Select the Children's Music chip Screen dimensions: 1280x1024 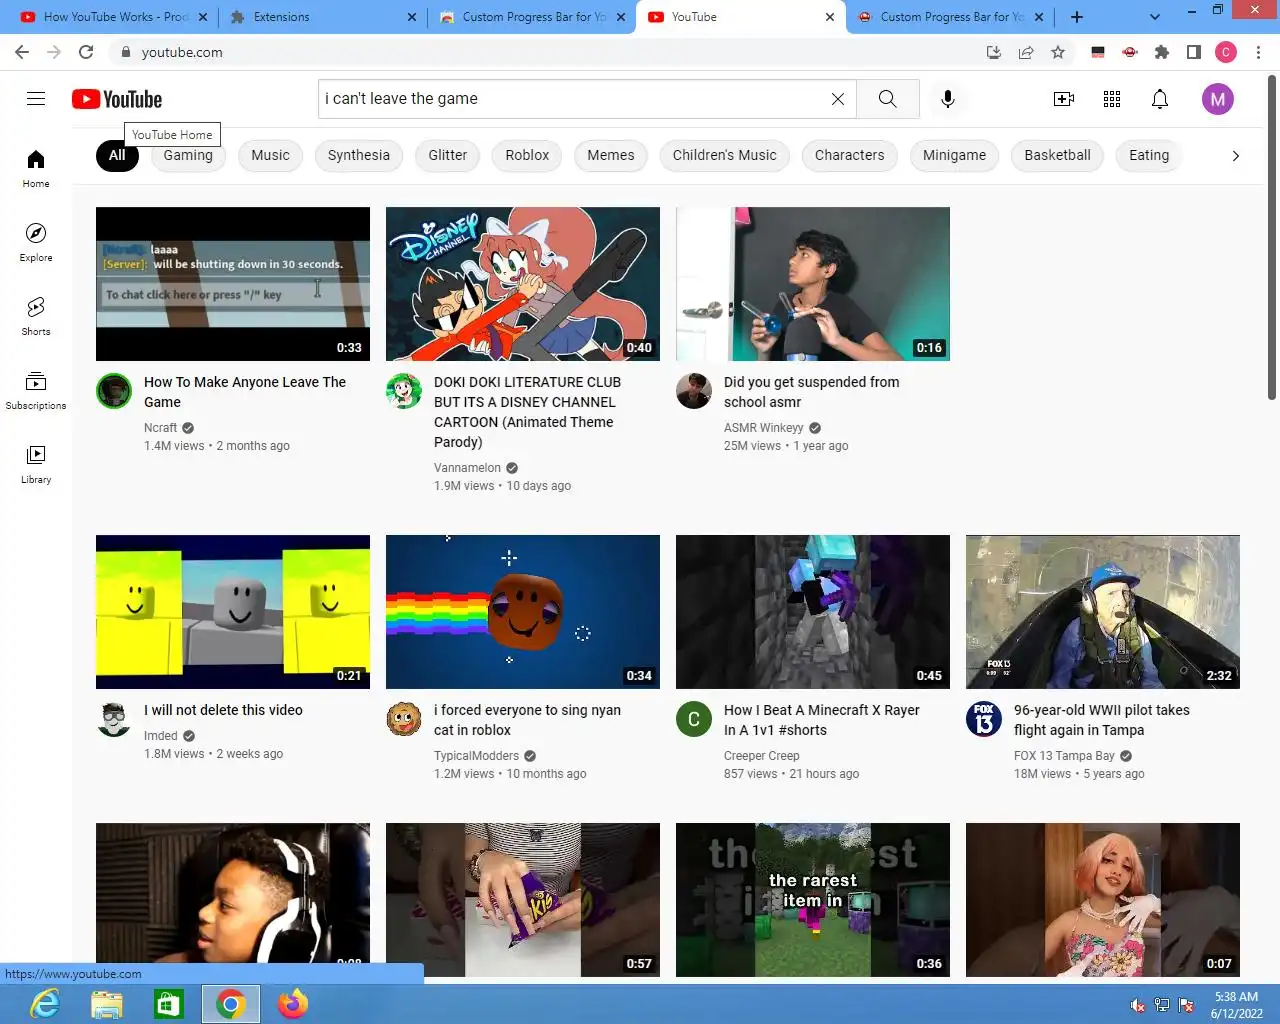point(725,155)
